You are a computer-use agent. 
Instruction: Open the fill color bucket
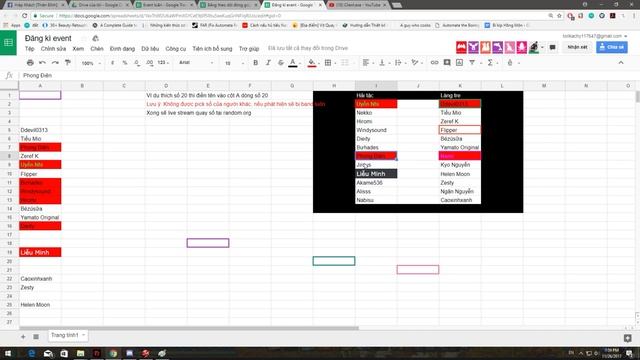coord(311,63)
